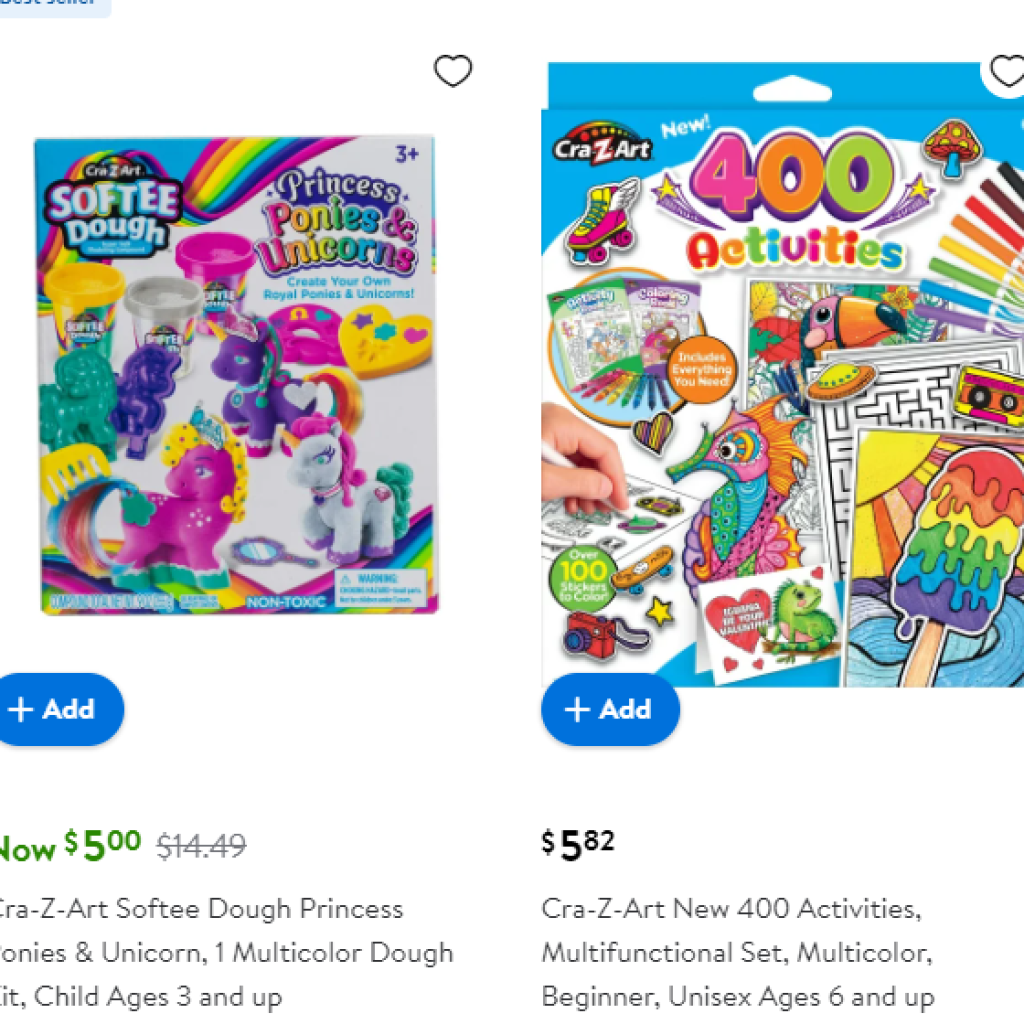1024x1024 pixels.
Task: Click the $5.82 price of 400 Activities
Action: [x=578, y=845]
